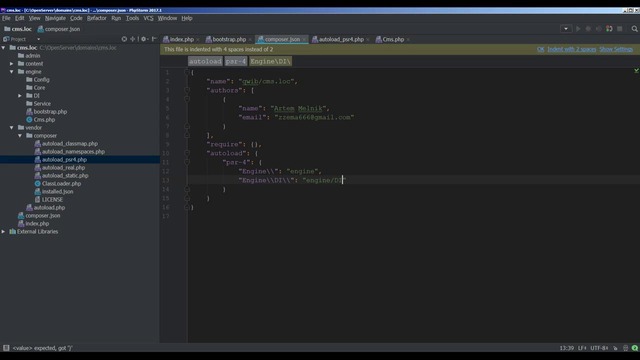Screen dimensions: 640x360
Task: Close the bootstrap.php editor tab
Action: pos(250,40)
